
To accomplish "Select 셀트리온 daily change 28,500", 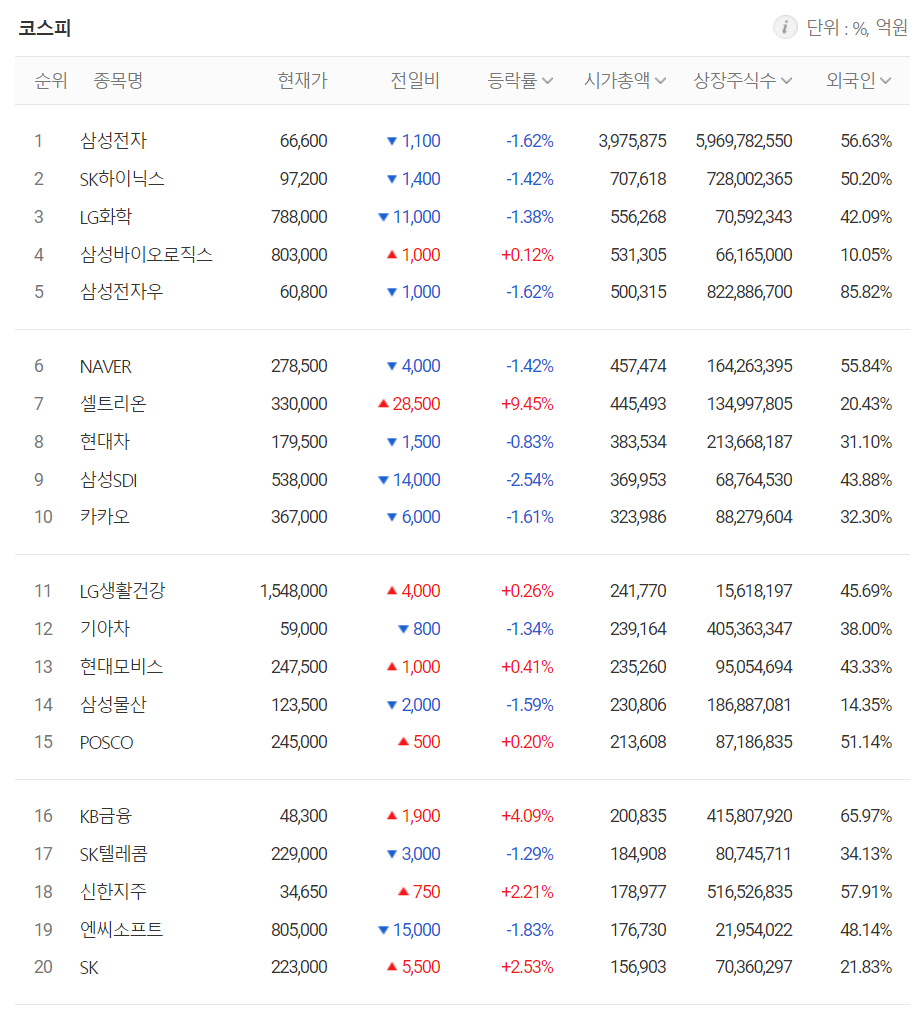I will (416, 404).
